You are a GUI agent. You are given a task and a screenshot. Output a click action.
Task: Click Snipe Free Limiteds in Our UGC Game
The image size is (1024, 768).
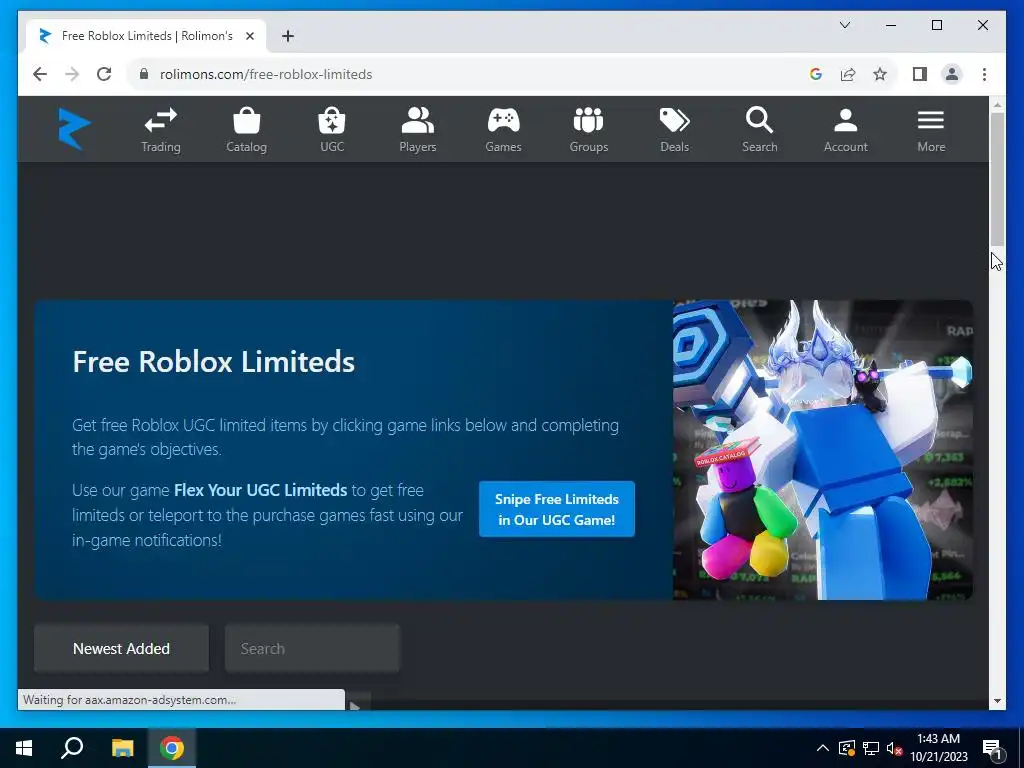tap(556, 509)
